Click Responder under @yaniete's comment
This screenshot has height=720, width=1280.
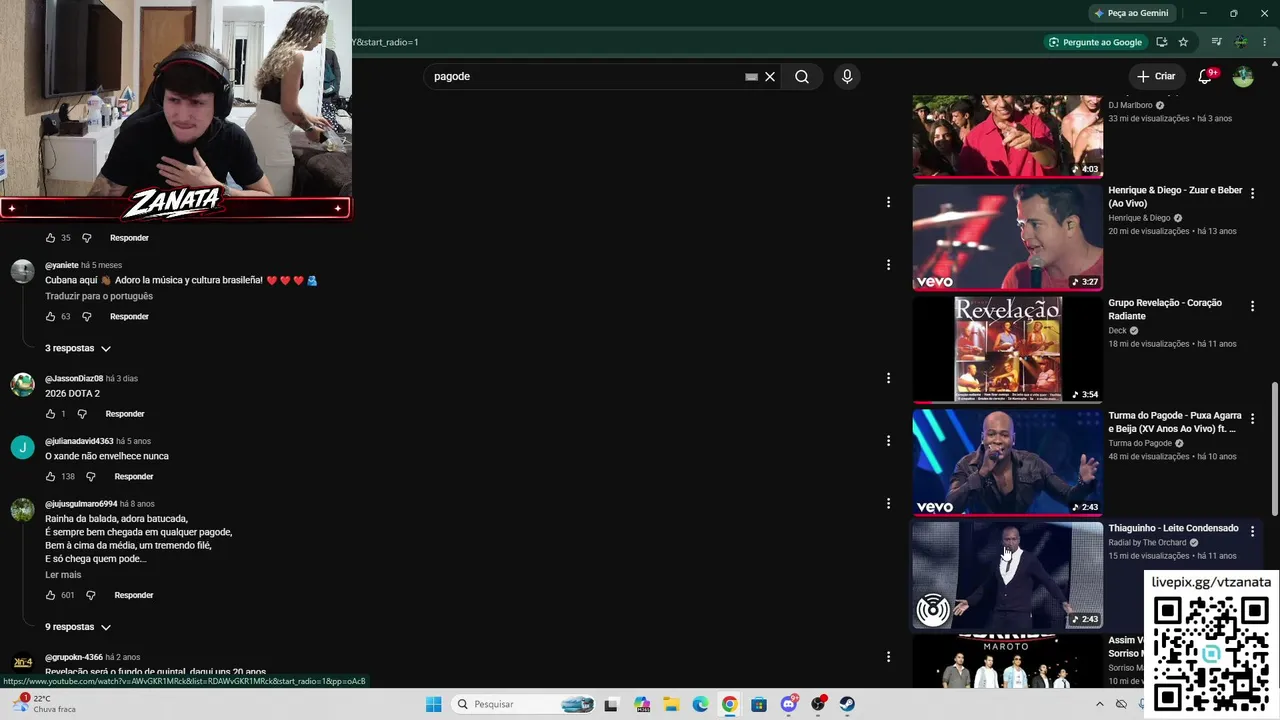pyautogui.click(x=129, y=317)
